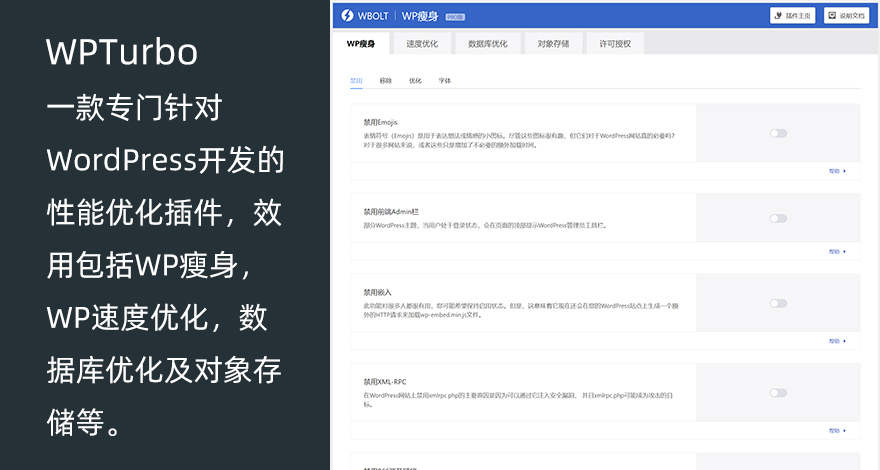Select the 优化 sub-tab
Screen dimensions: 880x470
415,81
